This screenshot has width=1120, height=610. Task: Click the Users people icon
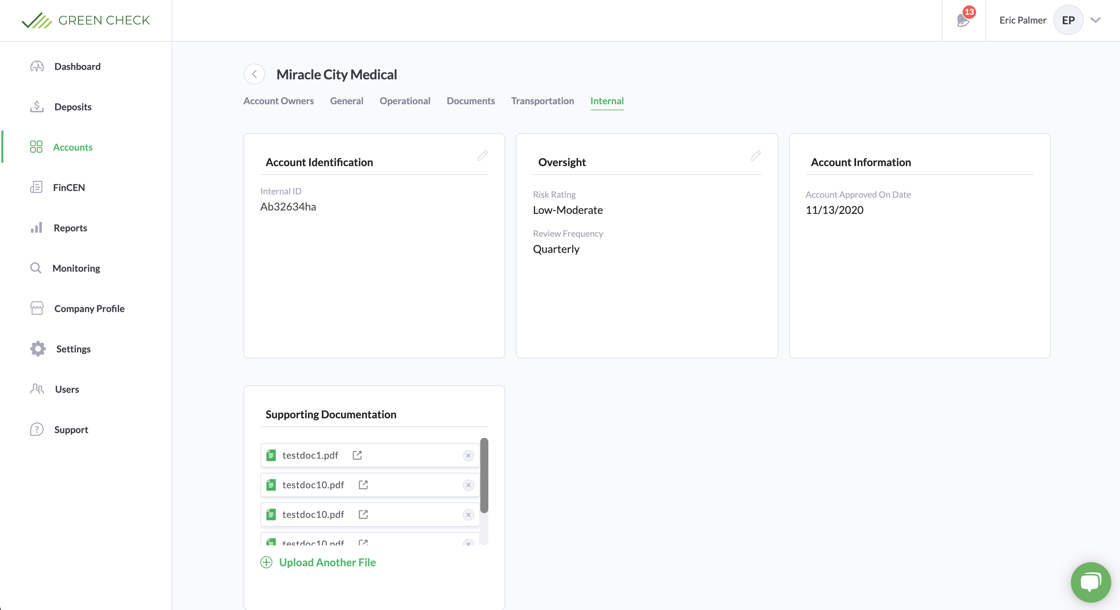(37, 389)
